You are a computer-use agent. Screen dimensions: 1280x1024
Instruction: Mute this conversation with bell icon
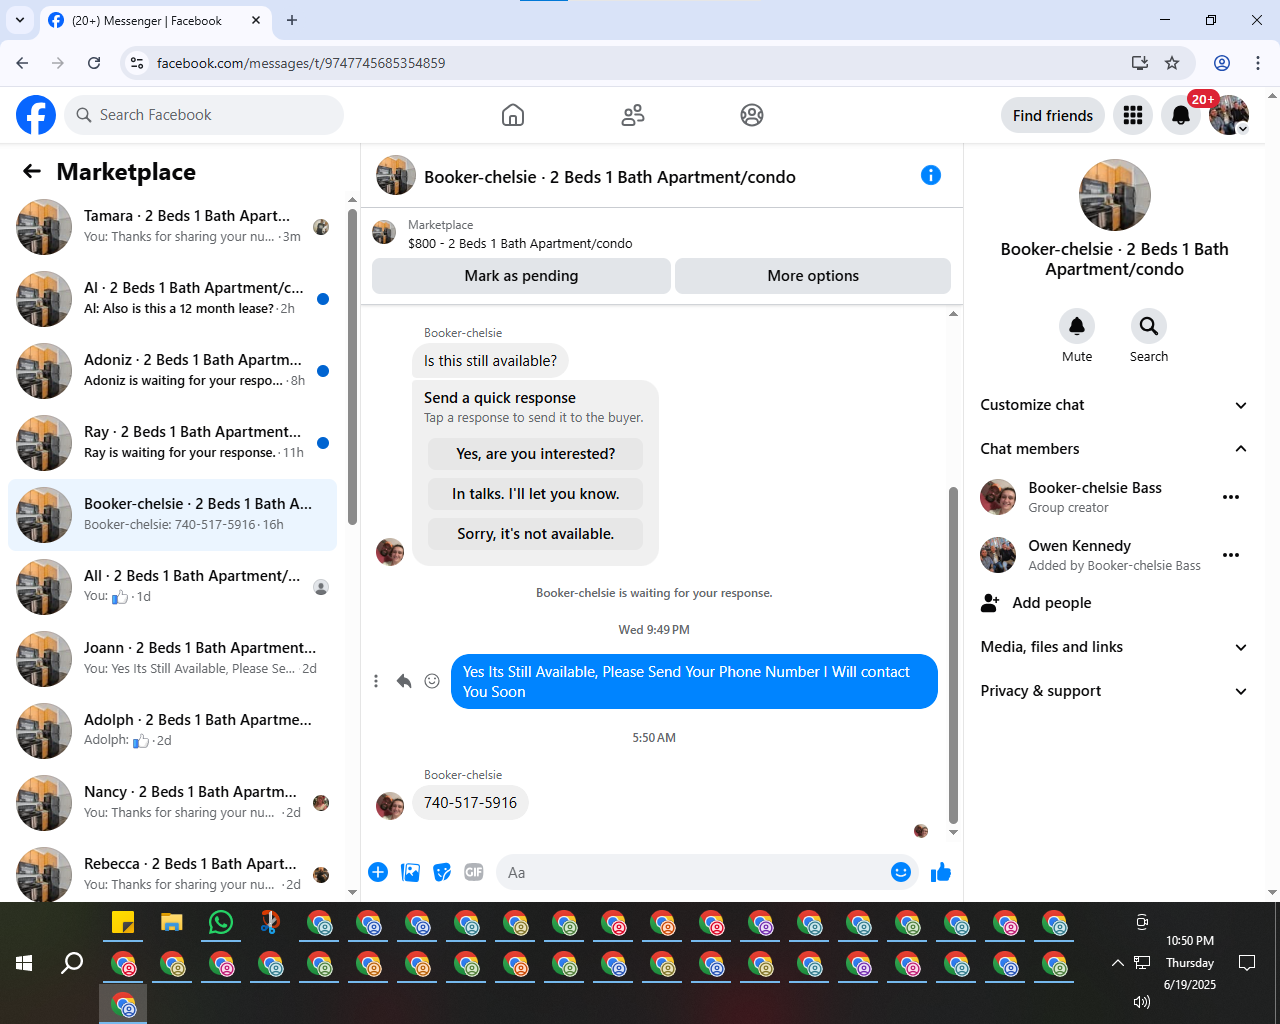(x=1077, y=326)
